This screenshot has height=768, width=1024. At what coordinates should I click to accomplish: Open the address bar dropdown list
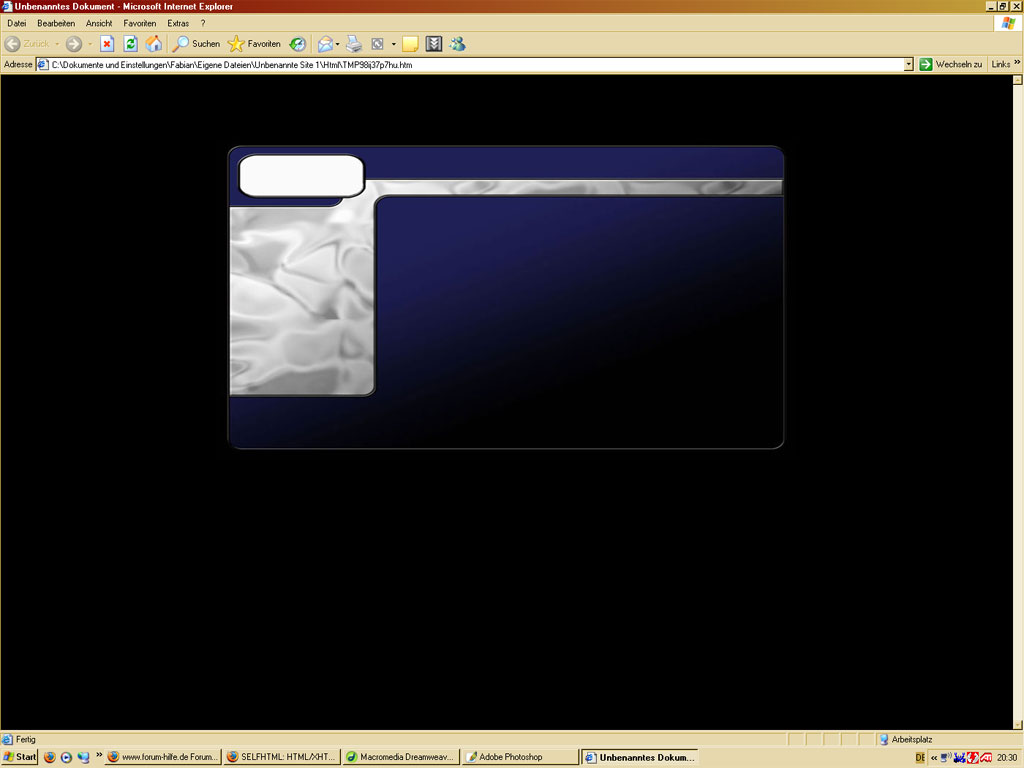[x=908, y=64]
